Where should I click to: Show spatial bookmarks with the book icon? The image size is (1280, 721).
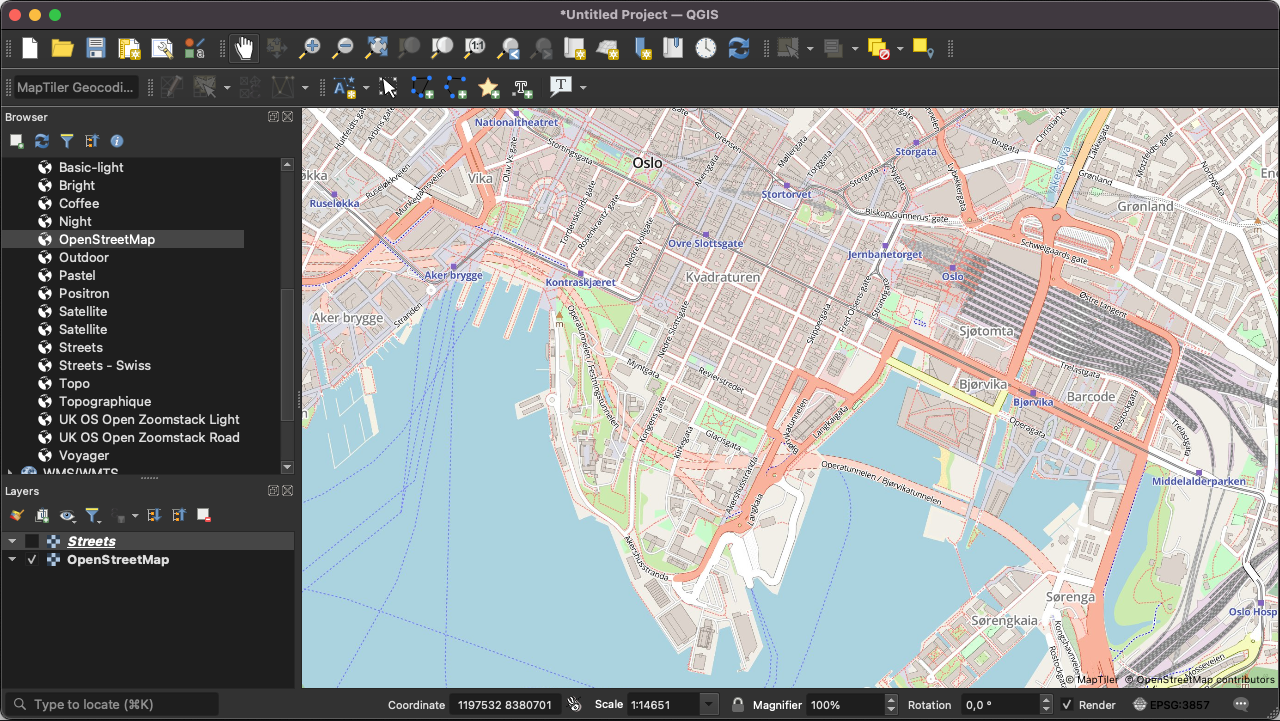pos(673,48)
